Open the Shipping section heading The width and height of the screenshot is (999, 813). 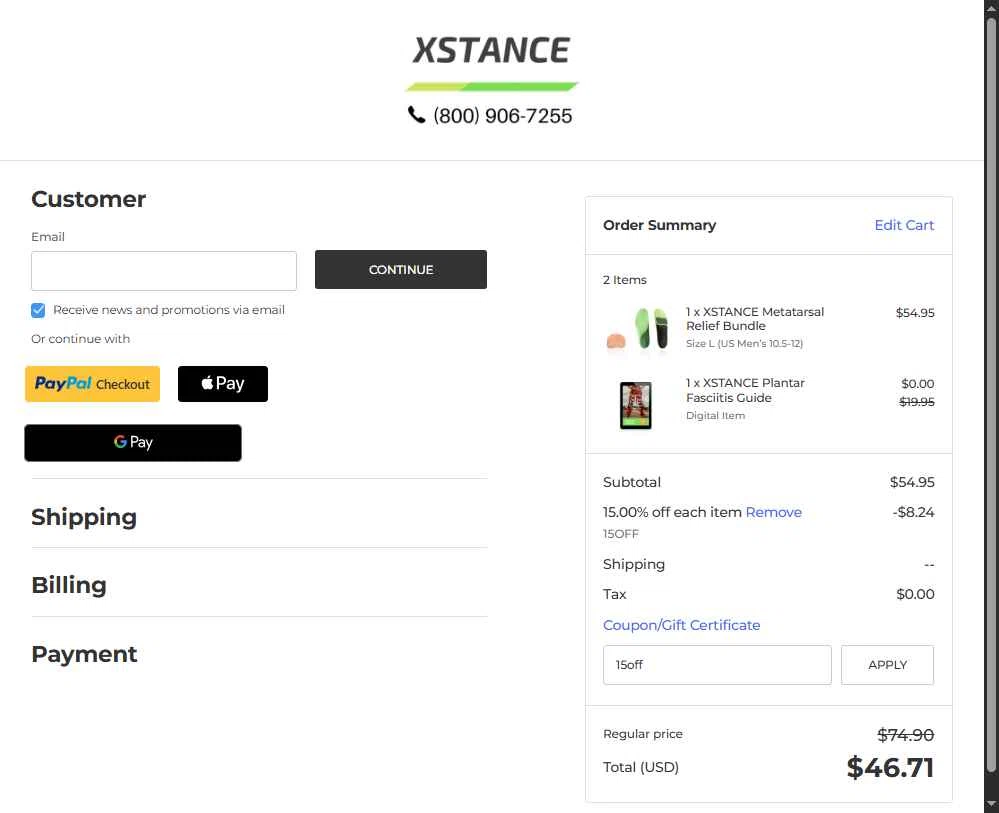coord(84,517)
